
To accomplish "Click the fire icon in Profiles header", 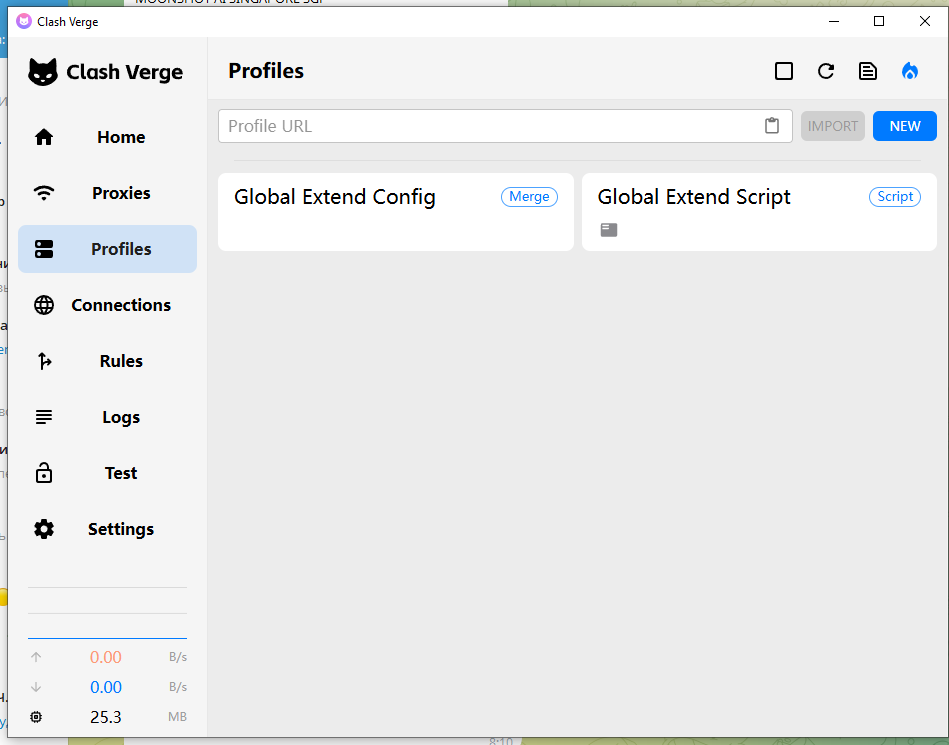I will (909, 71).
